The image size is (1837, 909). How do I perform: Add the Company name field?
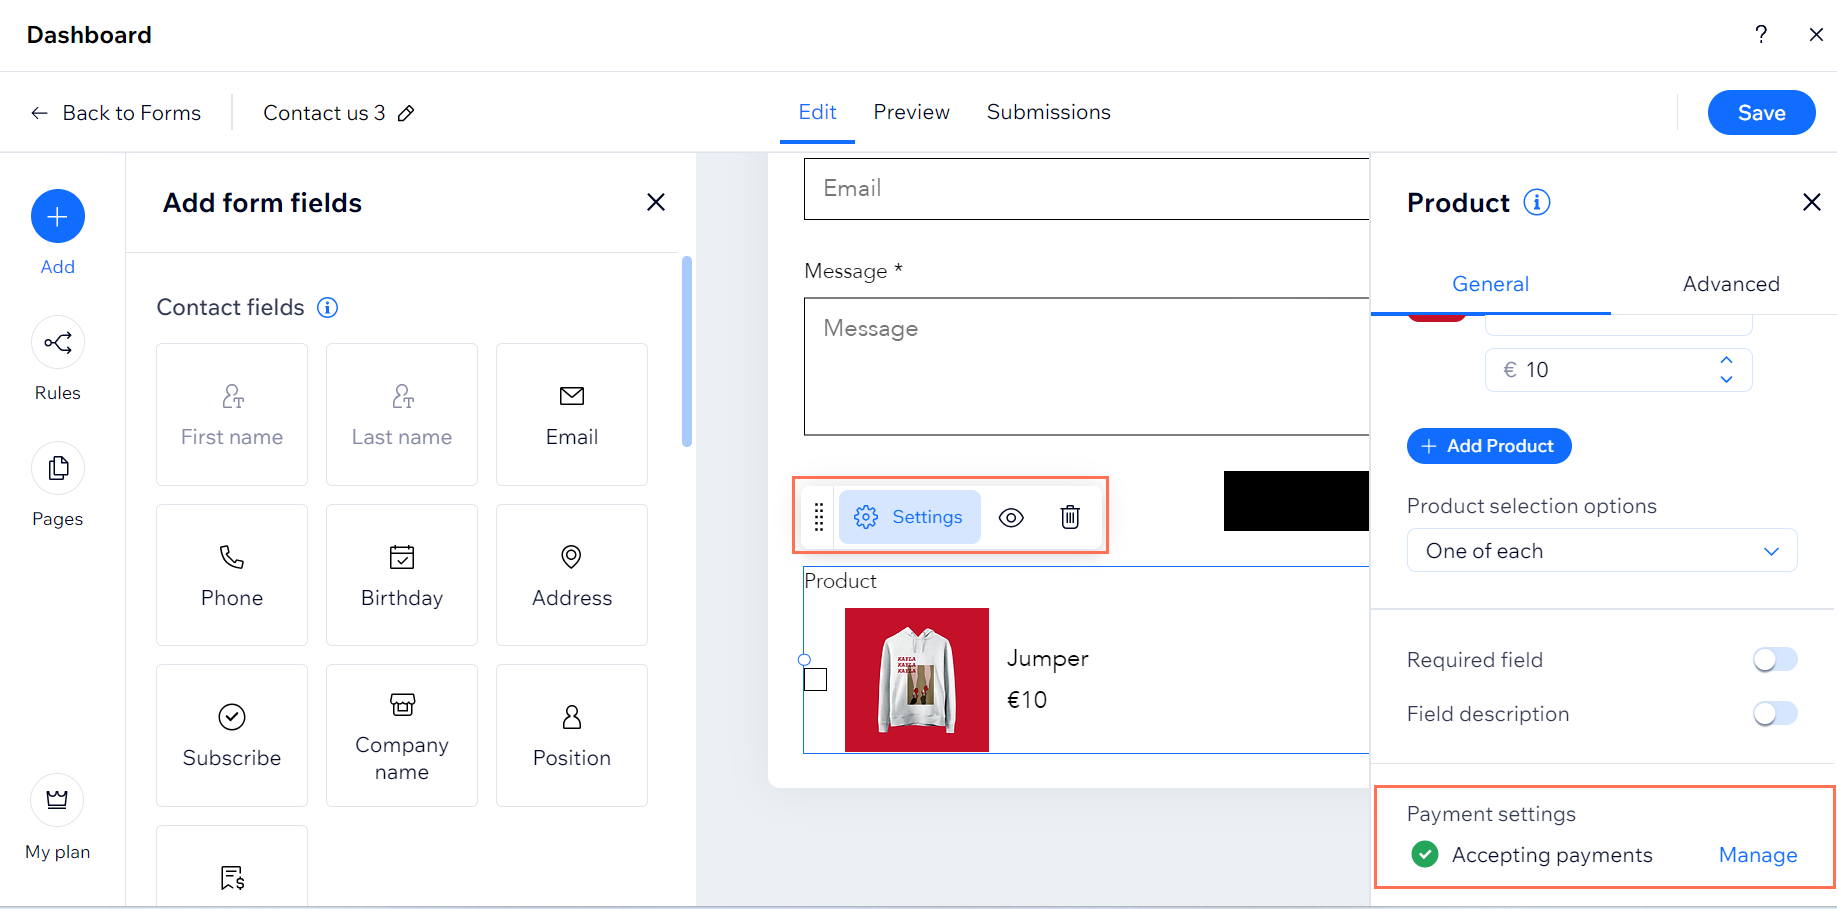pos(402,735)
